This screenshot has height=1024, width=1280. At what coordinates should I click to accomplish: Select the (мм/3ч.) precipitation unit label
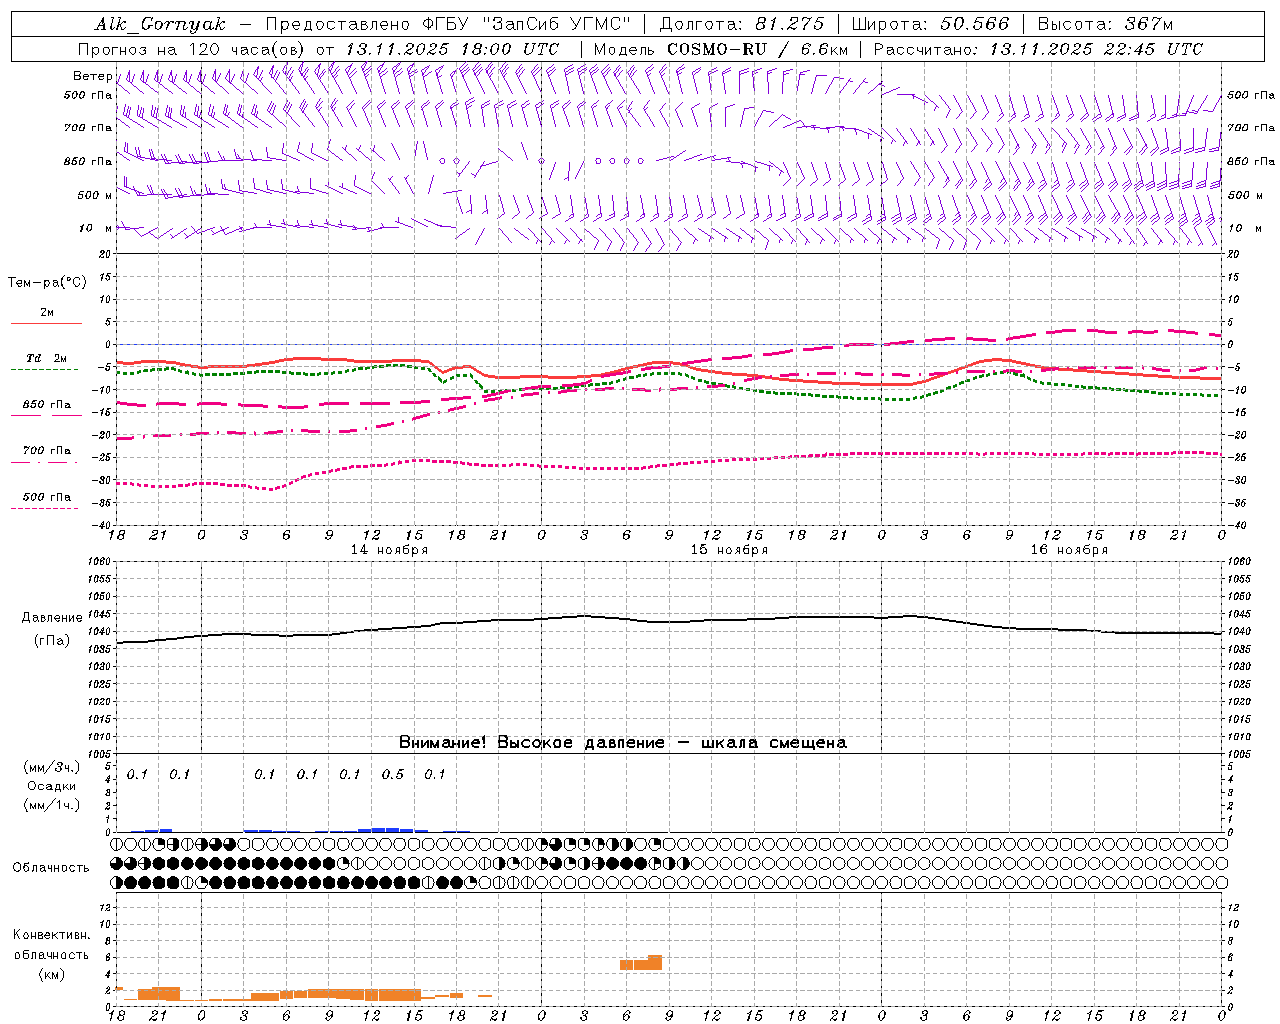click(x=52, y=767)
